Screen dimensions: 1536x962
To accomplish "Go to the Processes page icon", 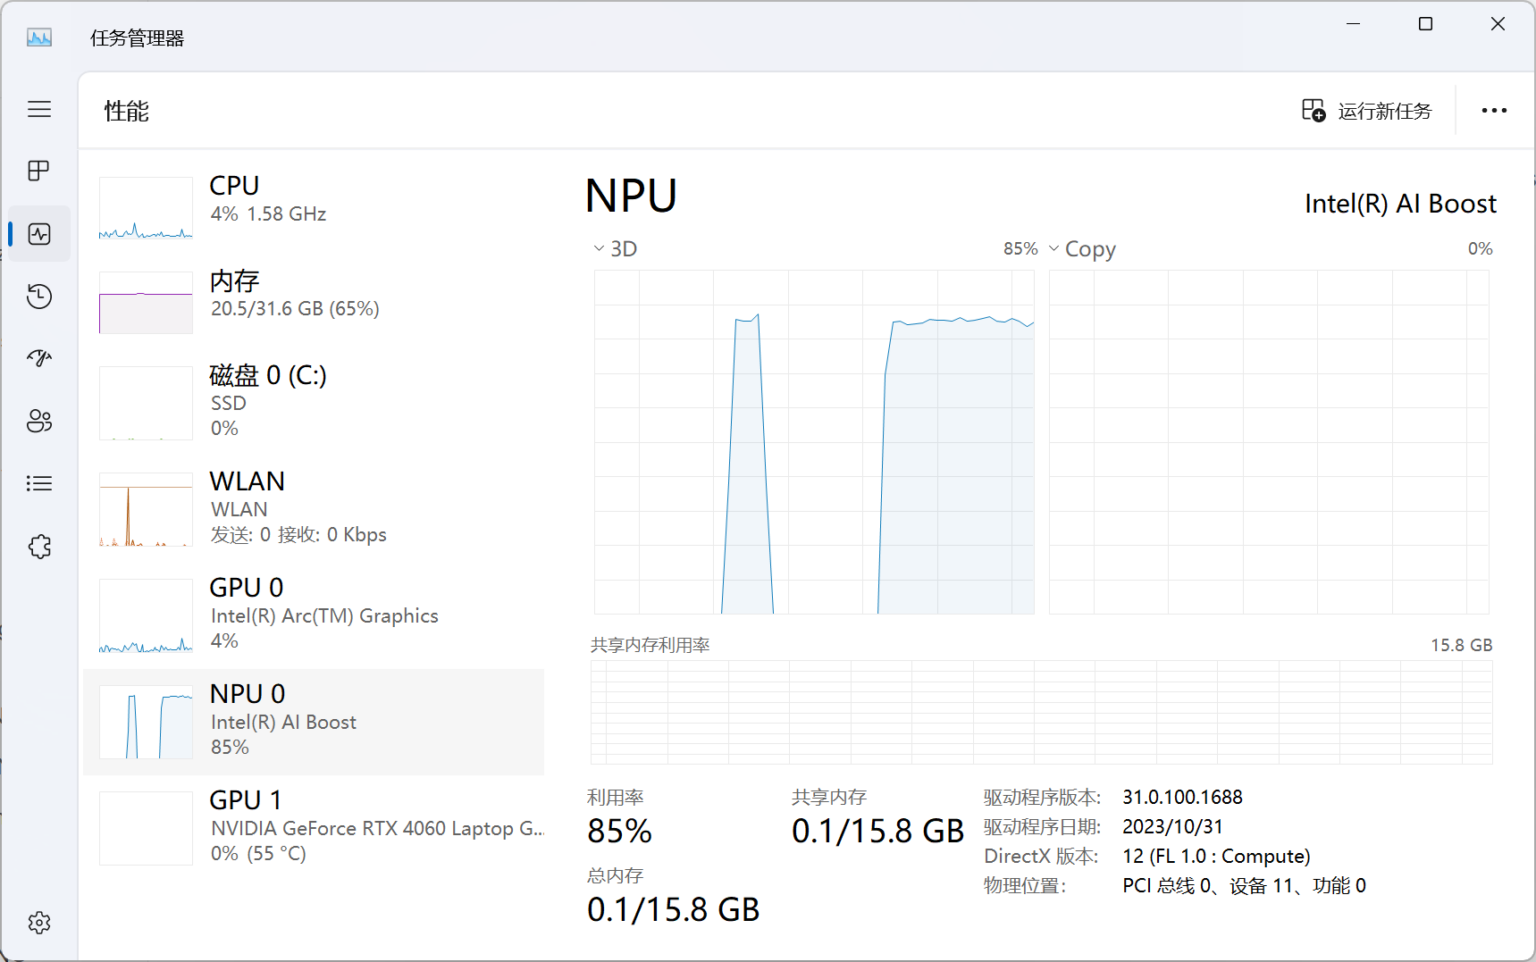I will click(x=39, y=171).
